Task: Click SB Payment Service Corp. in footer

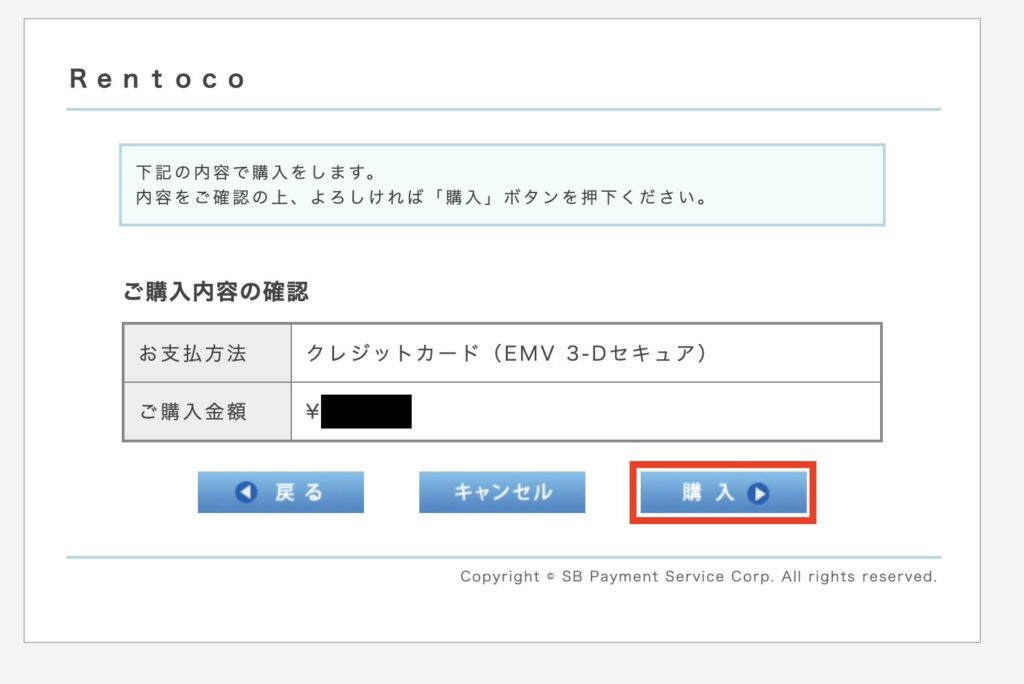Action: [667, 576]
